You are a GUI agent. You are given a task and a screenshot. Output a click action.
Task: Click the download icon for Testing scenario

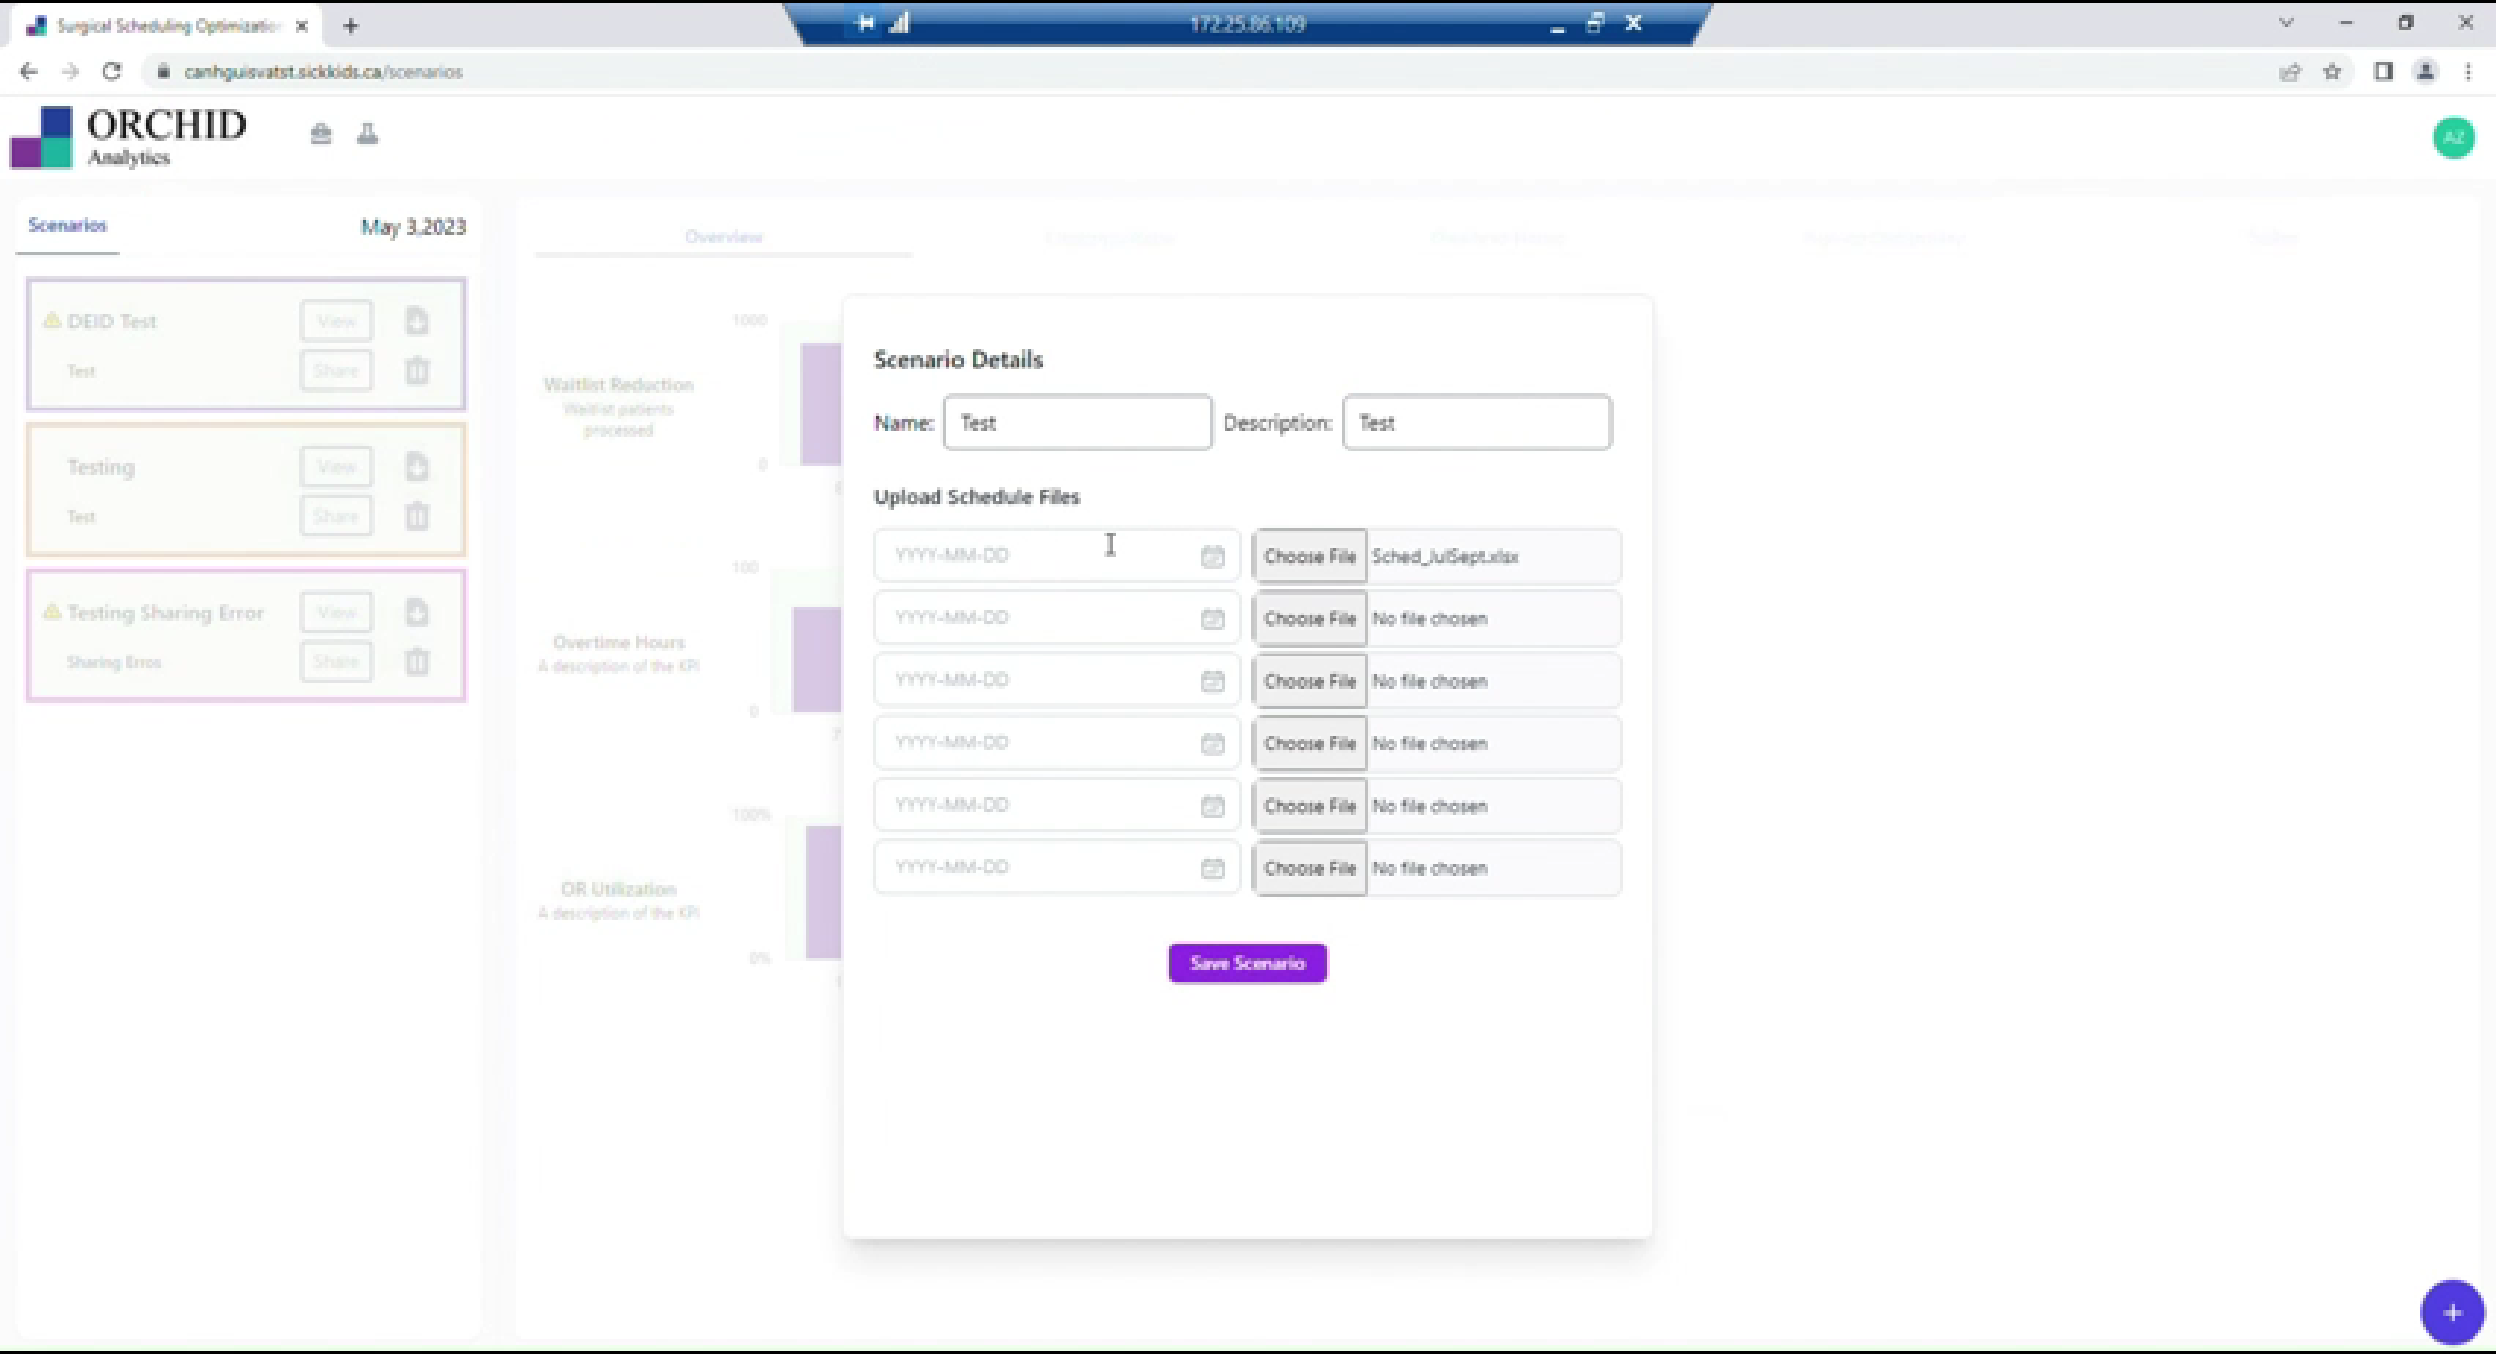pos(417,466)
